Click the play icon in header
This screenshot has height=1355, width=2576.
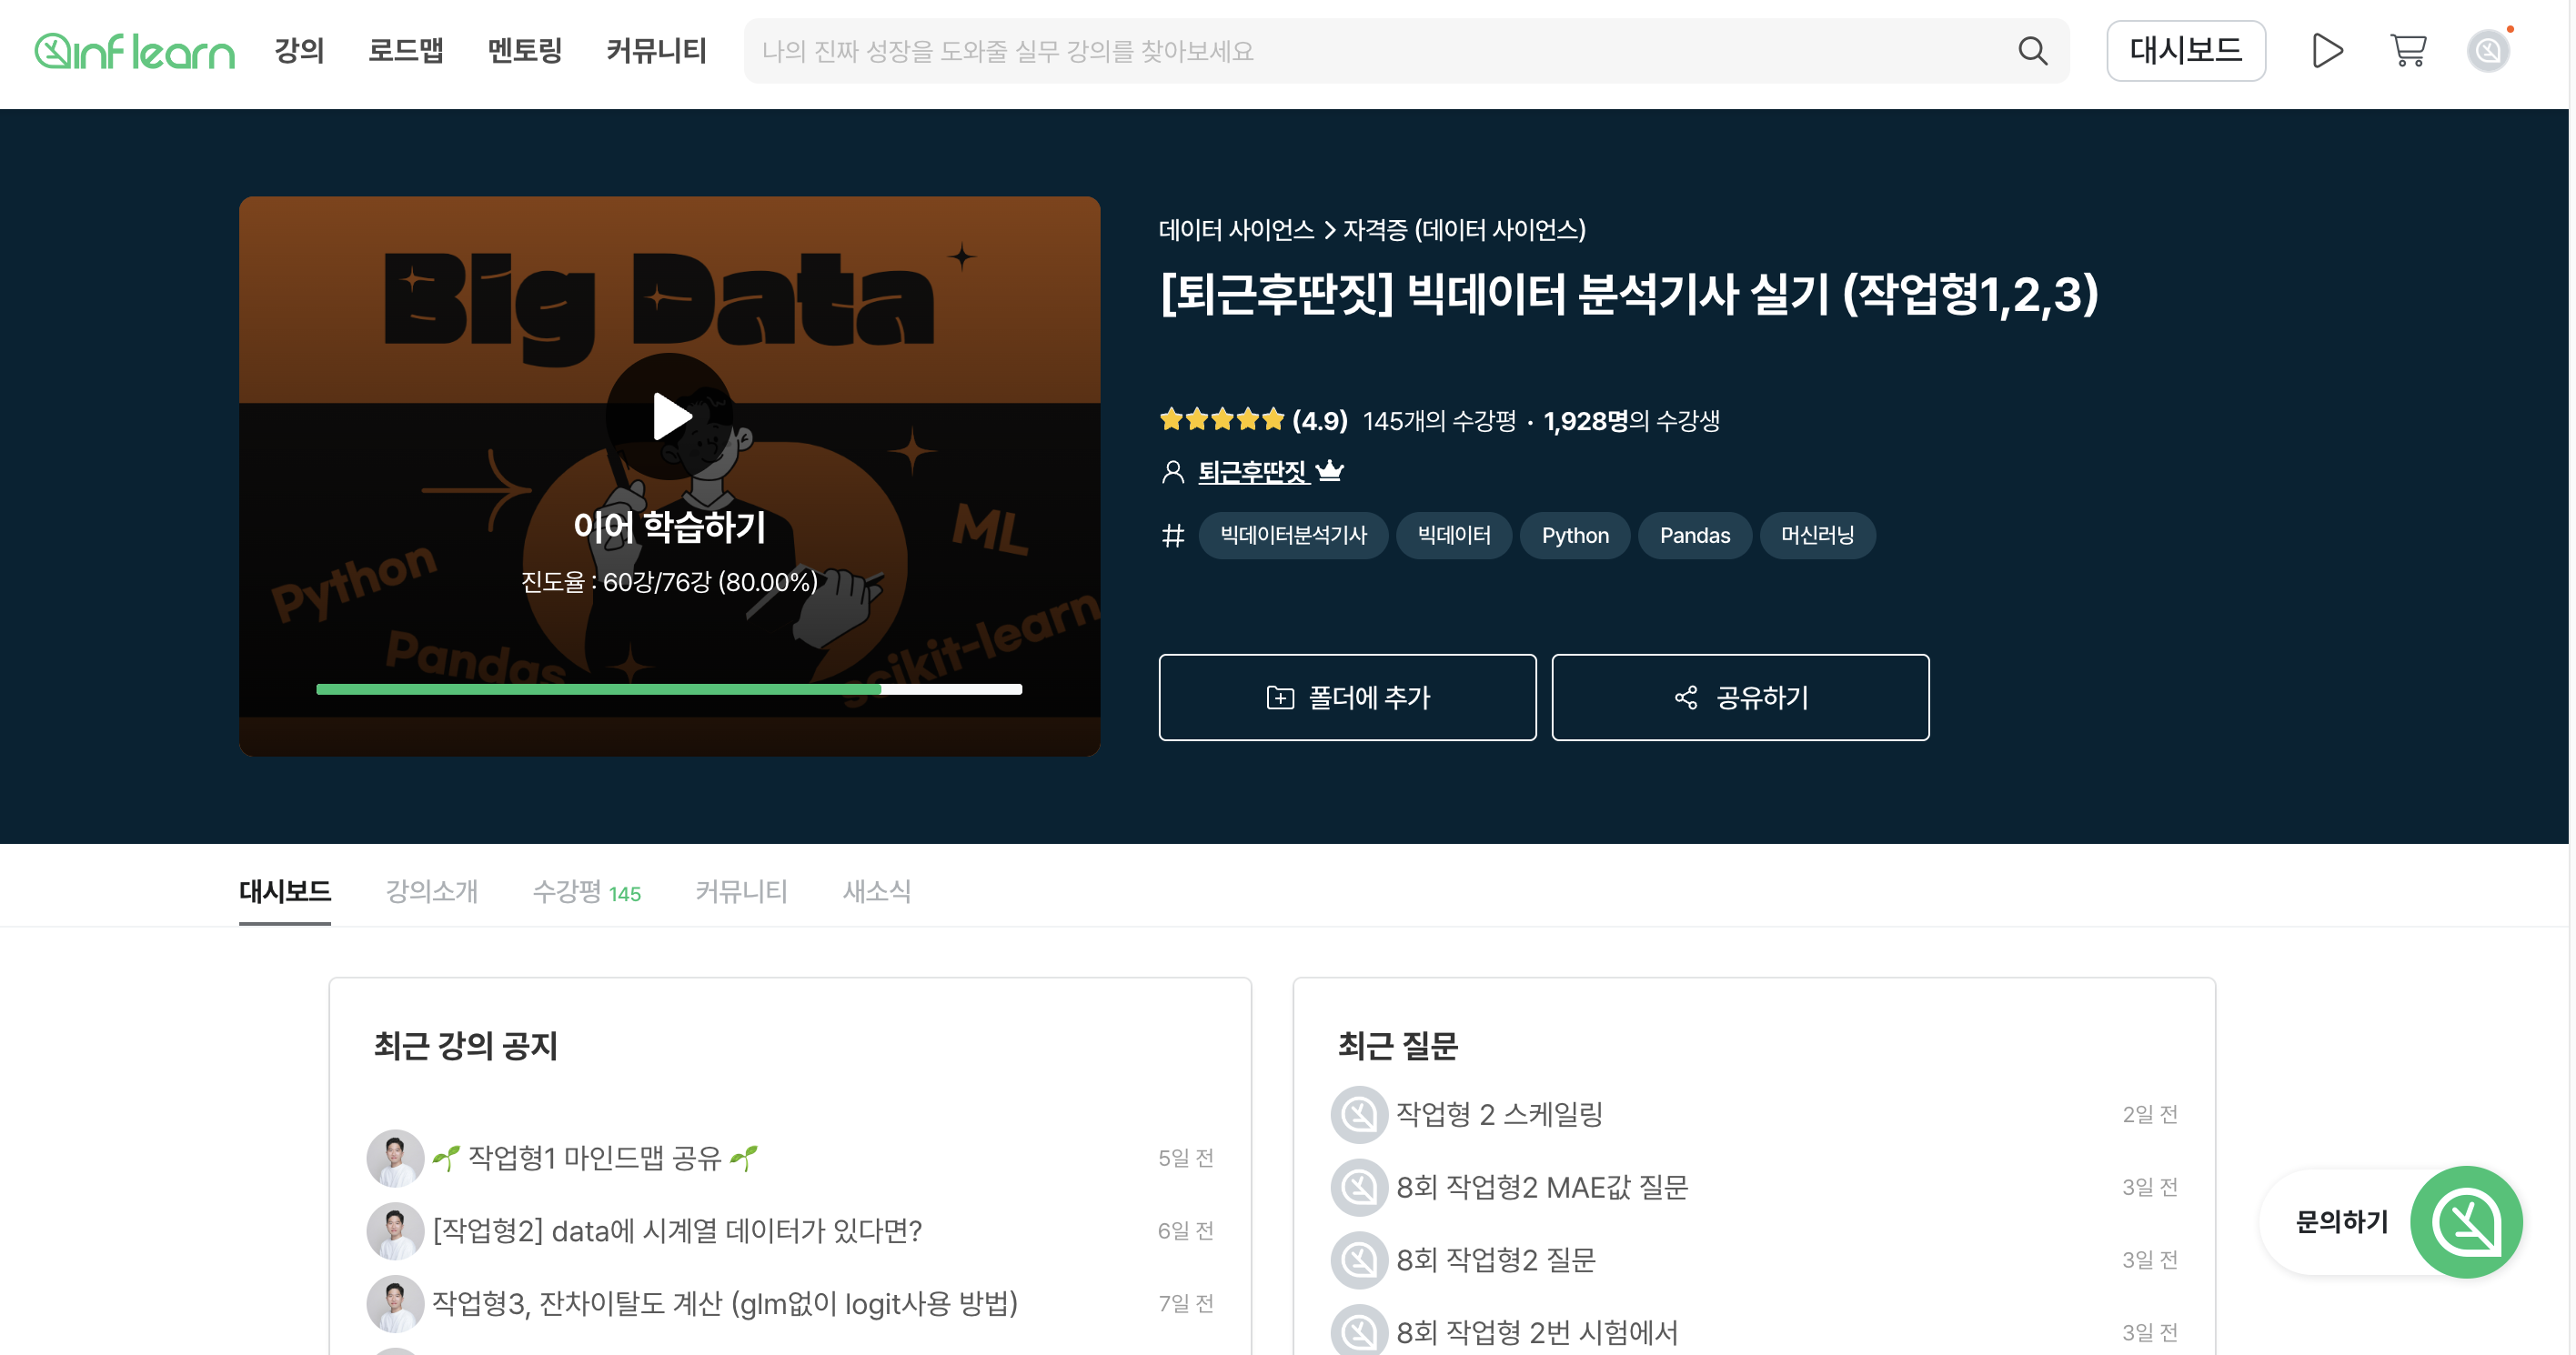pos(2327,51)
